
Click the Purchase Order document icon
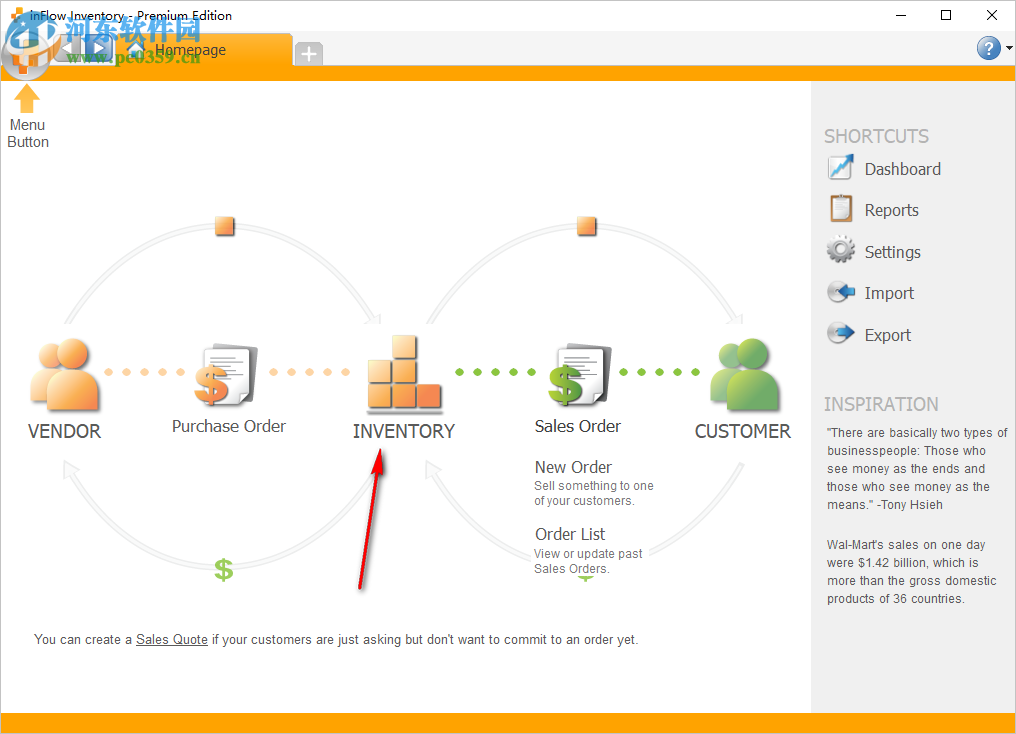pos(225,375)
